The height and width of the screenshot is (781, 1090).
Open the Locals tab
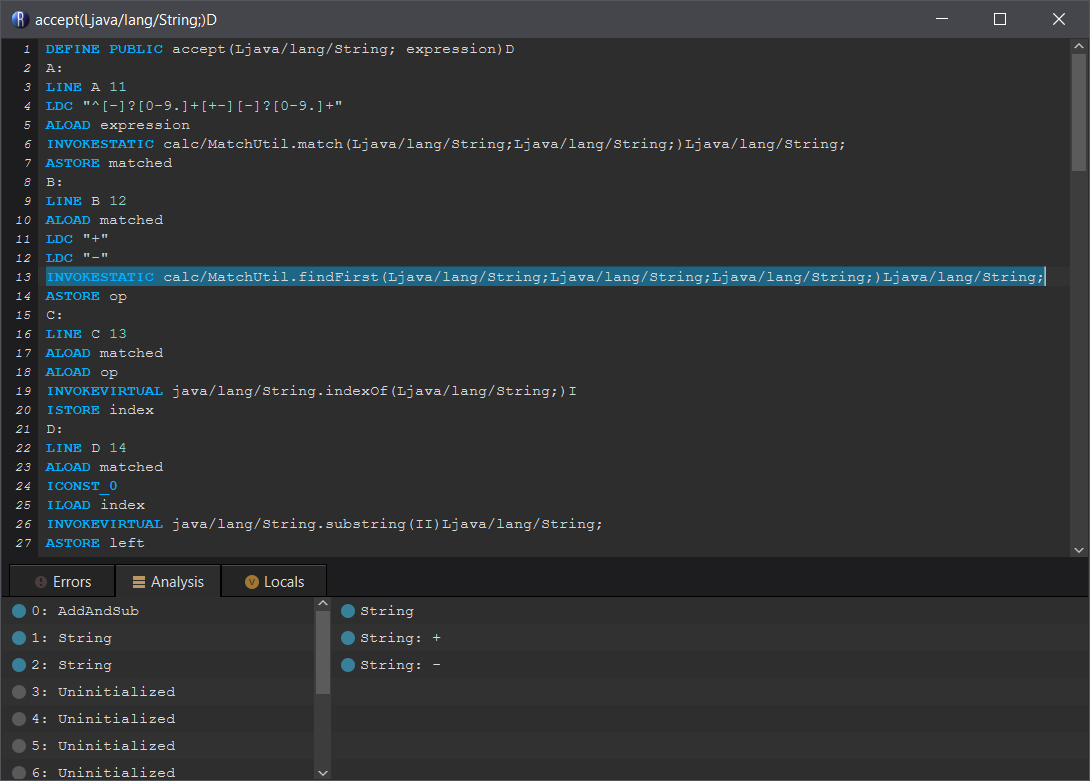pos(273,582)
